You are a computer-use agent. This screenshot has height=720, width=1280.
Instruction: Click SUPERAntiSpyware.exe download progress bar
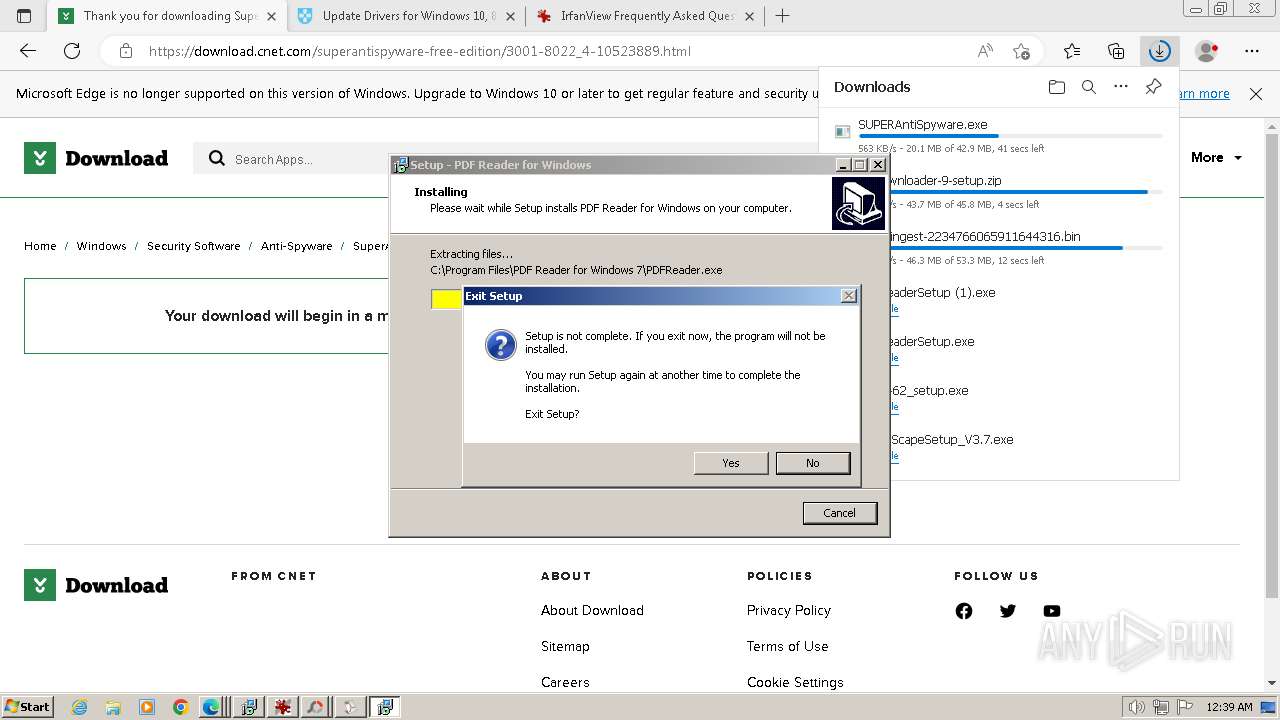[x=1010, y=136]
